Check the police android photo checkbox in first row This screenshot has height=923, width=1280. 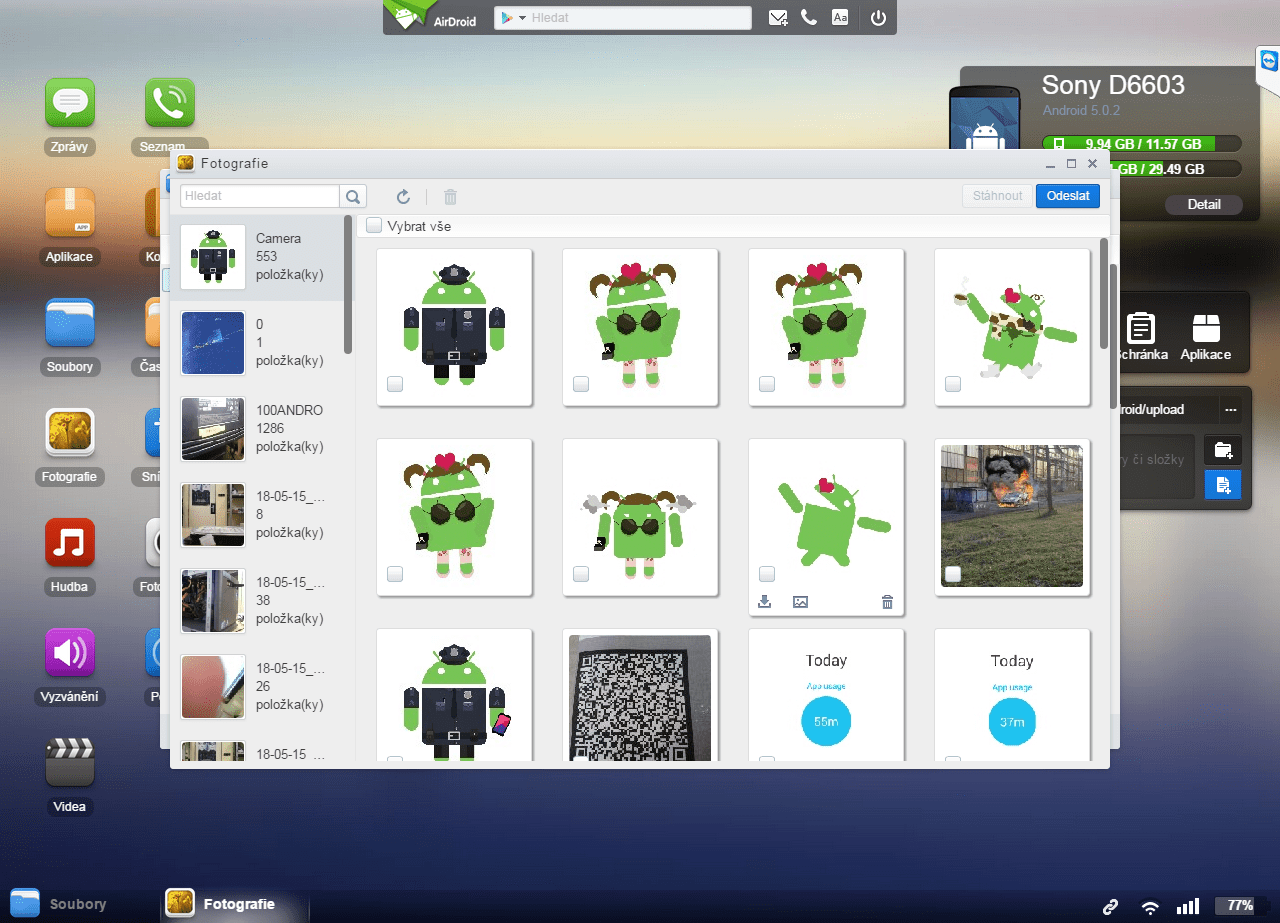click(x=395, y=384)
